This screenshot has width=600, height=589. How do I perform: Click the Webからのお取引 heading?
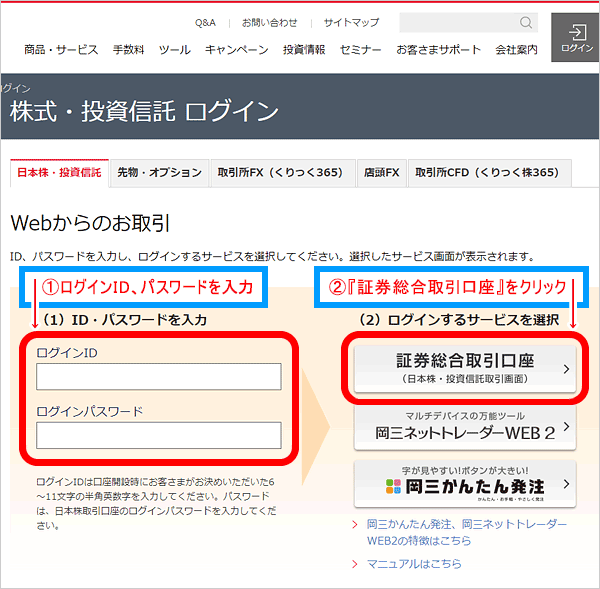point(90,223)
